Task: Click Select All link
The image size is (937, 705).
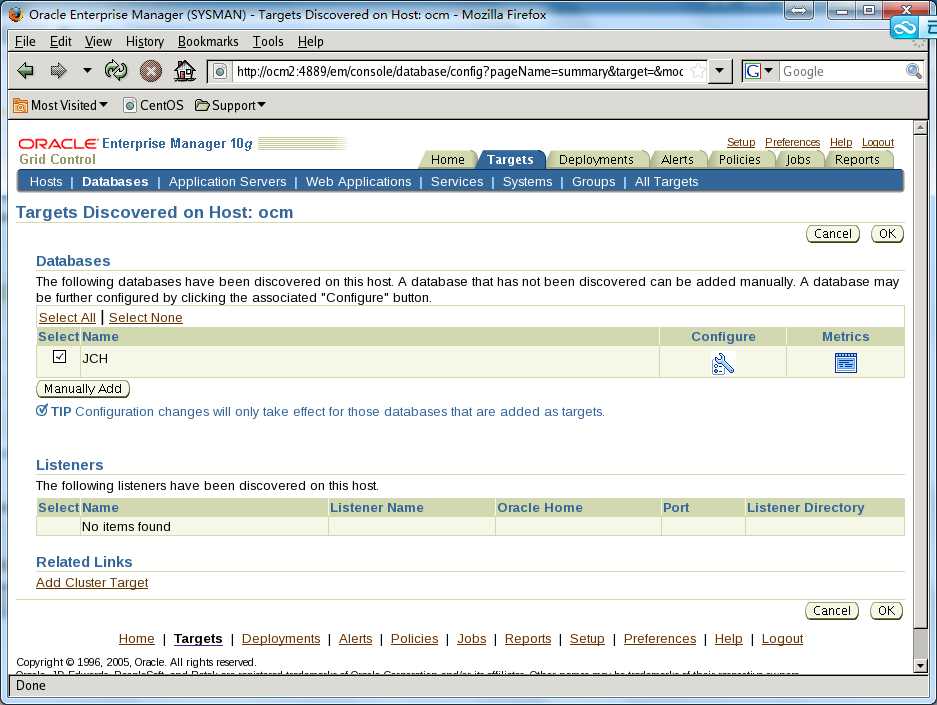Action: click(x=67, y=318)
